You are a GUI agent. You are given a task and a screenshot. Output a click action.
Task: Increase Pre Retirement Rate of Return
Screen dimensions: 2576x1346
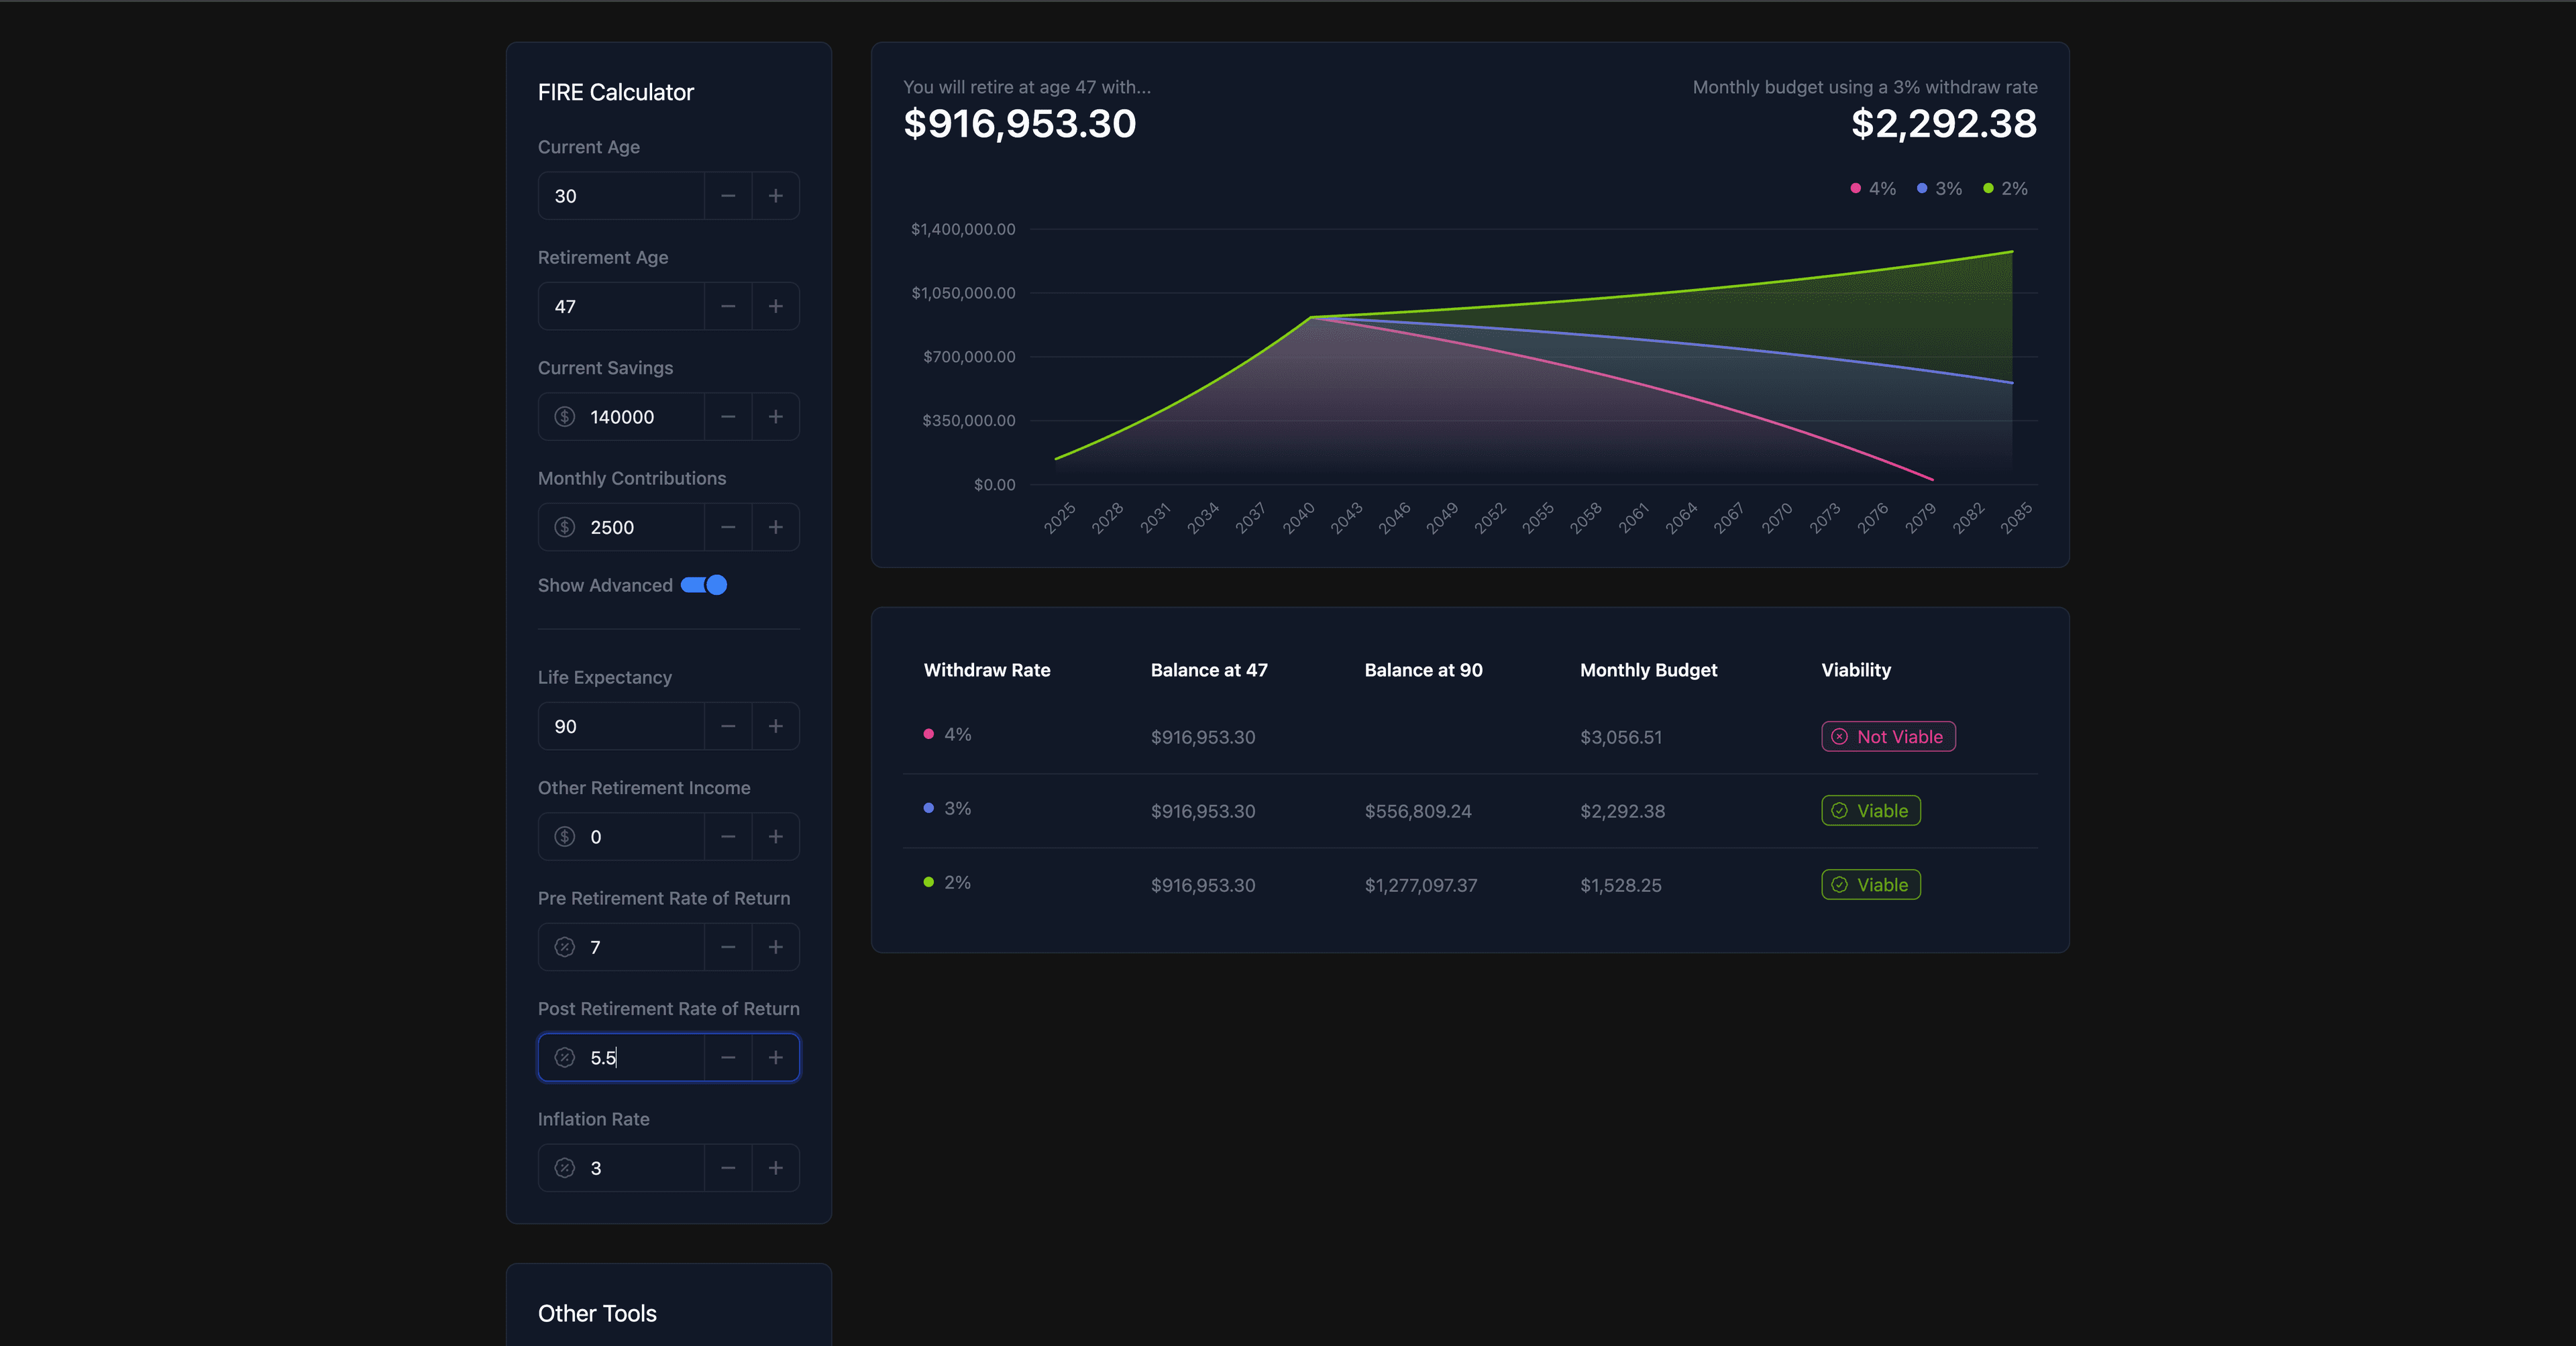tap(775, 947)
